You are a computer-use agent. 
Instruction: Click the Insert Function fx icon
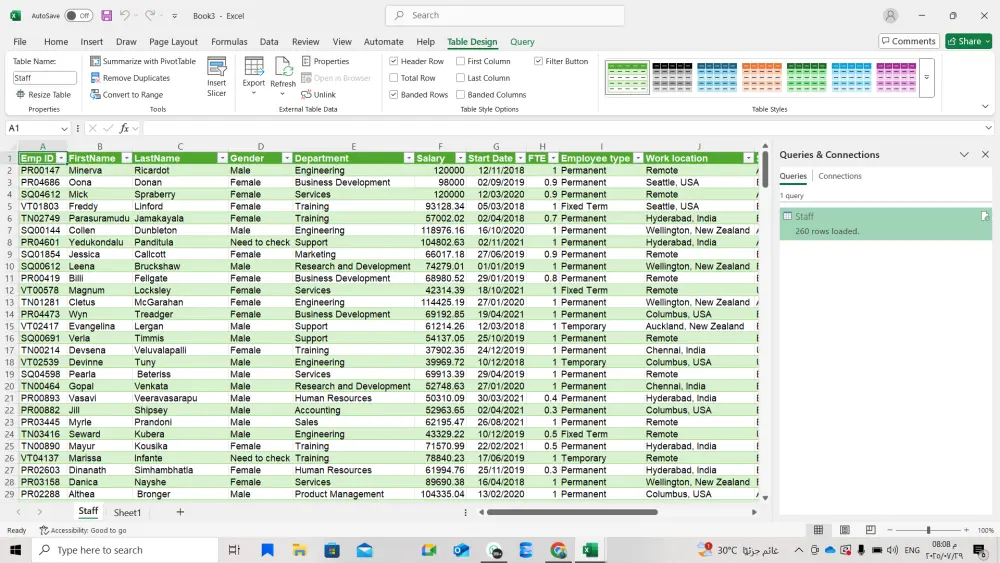coord(124,128)
